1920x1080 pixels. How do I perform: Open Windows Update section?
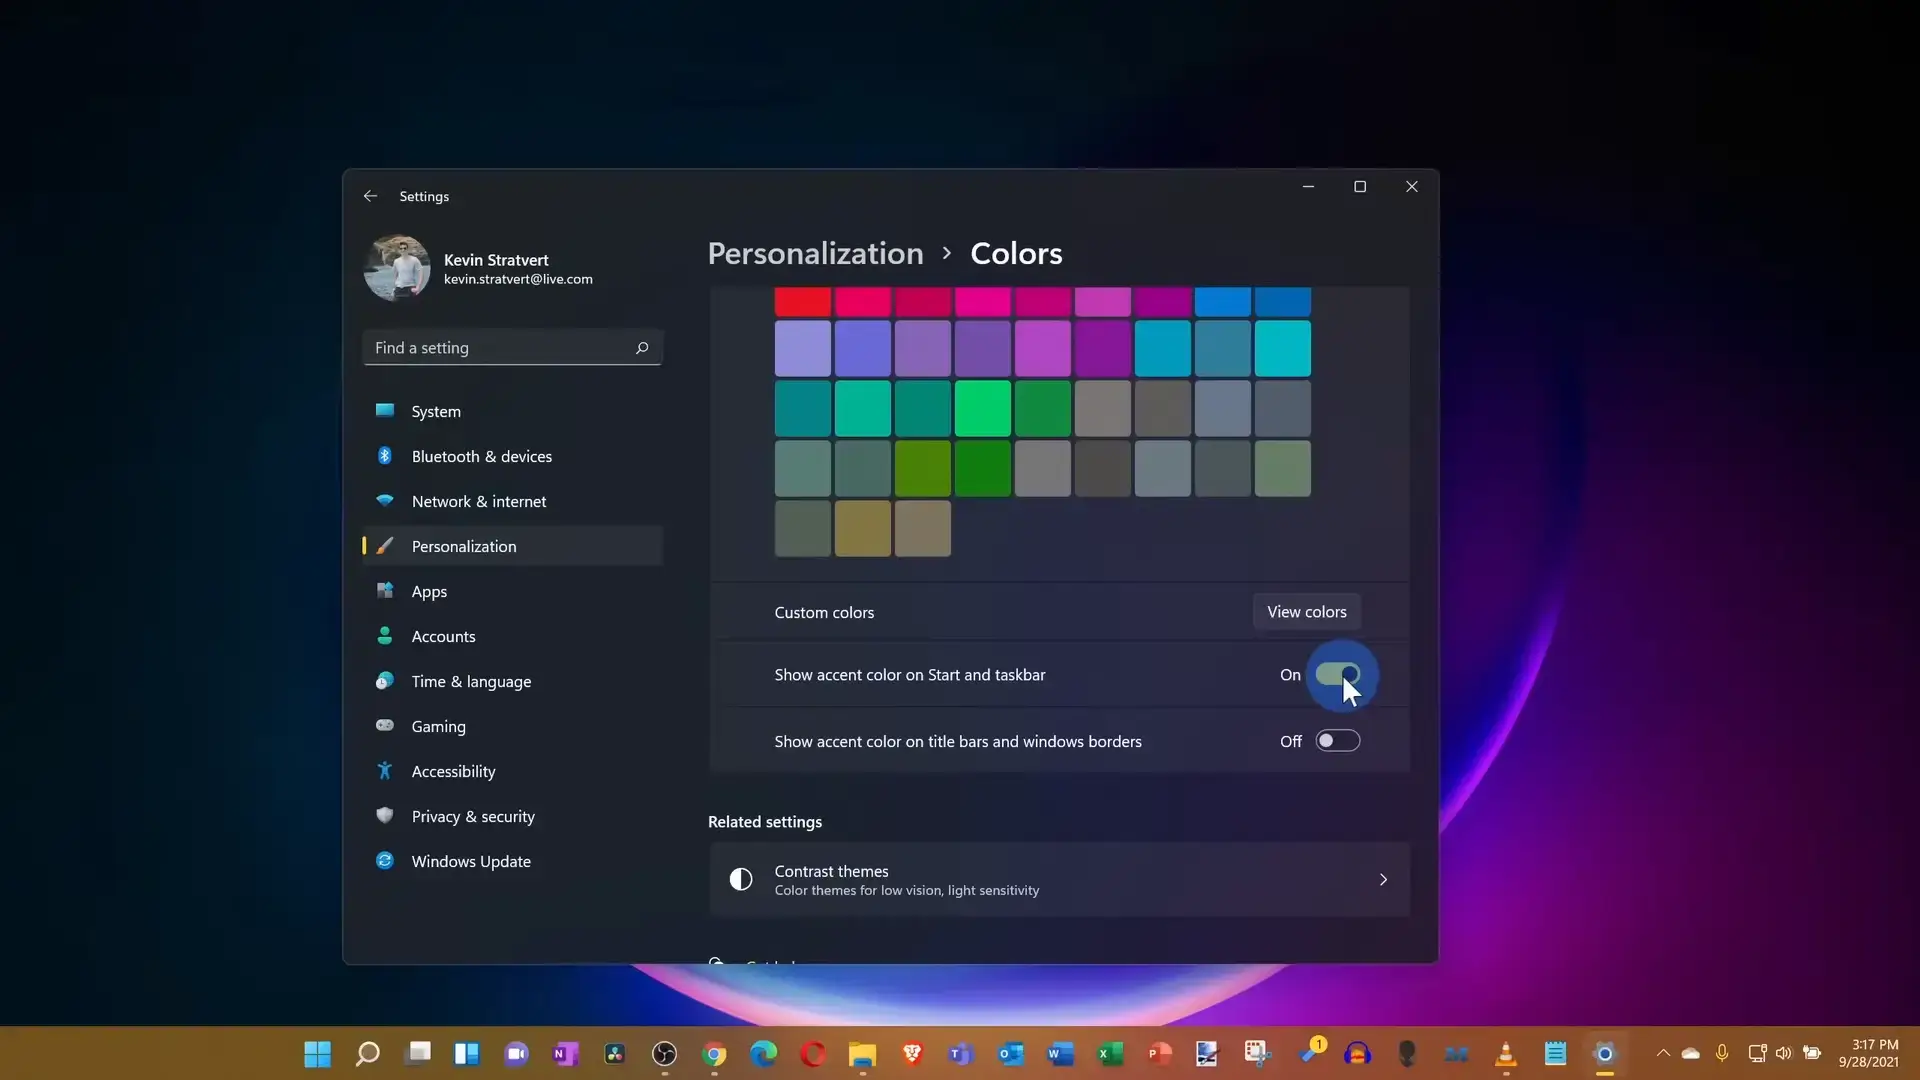pos(470,861)
